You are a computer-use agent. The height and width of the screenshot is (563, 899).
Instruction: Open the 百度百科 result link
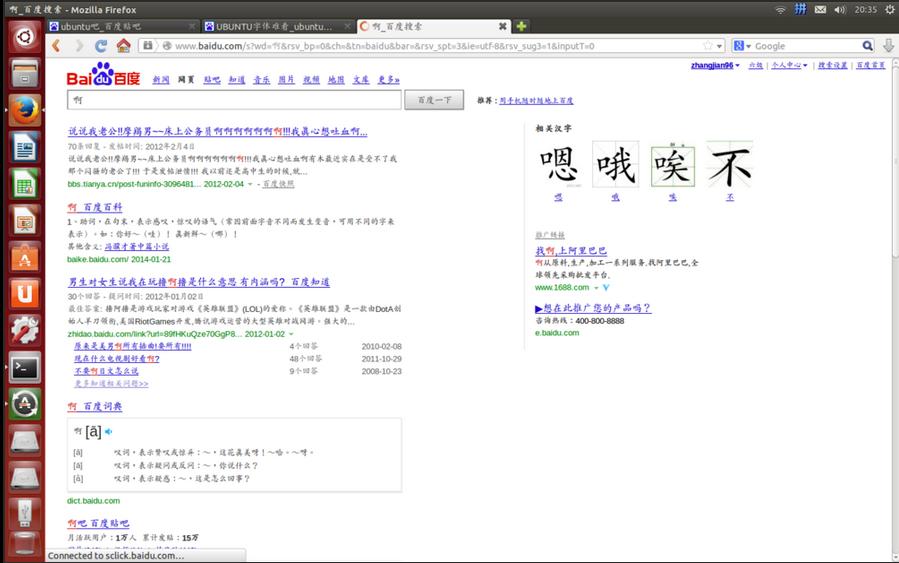click(x=95, y=207)
